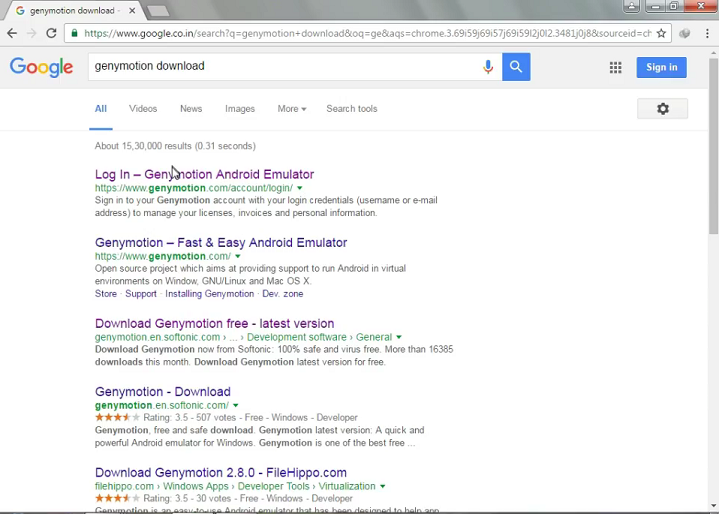Open Chrome three-dot menu
719x514 pixels.
(707, 33)
